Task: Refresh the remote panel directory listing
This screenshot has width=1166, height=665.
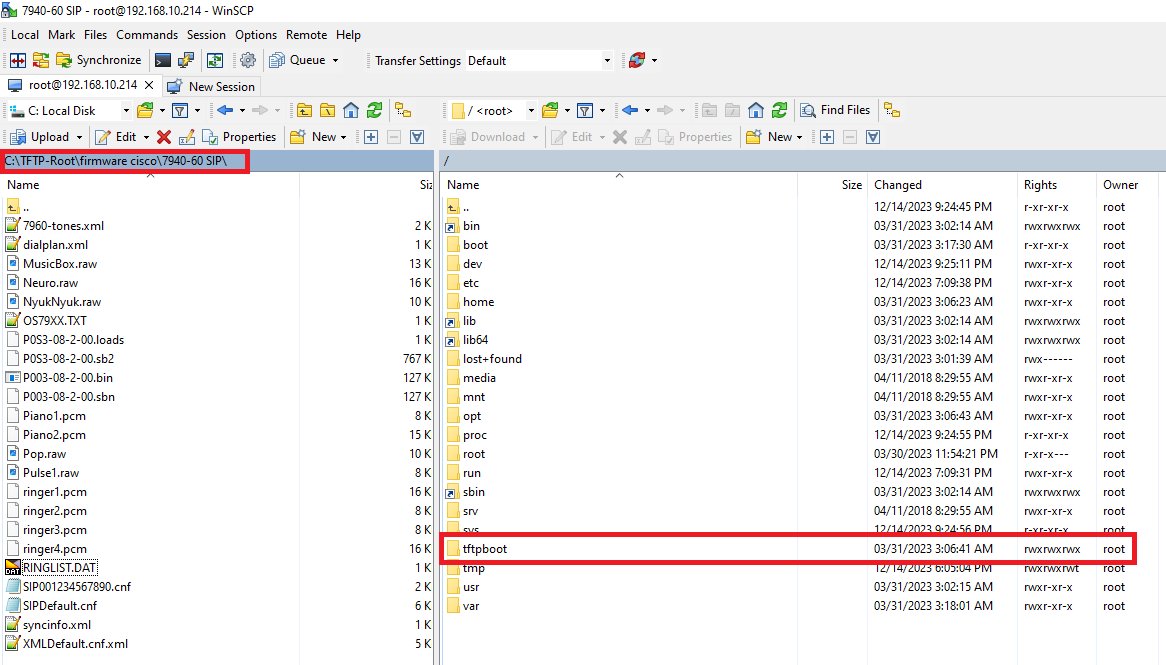Action: pos(779,110)
